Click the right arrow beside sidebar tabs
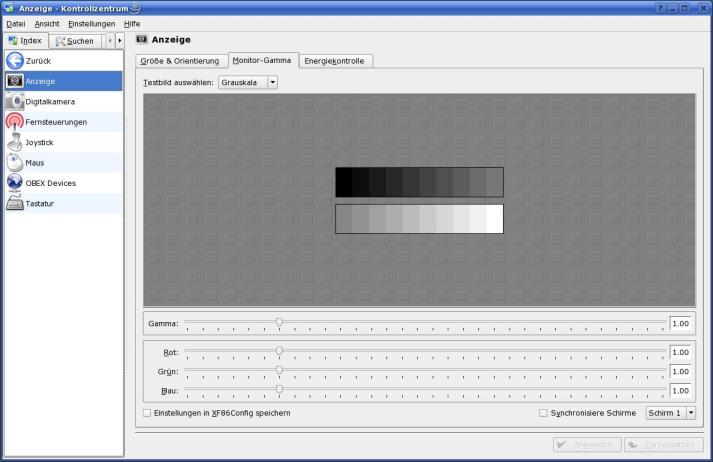713x462 pixels. 120,41
